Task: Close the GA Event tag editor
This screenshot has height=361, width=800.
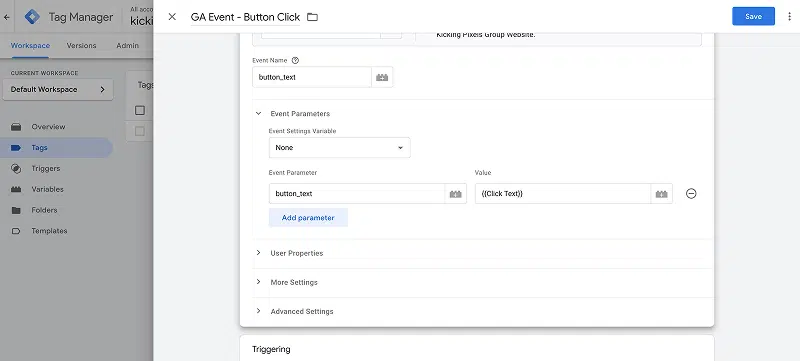Action: 172,17
